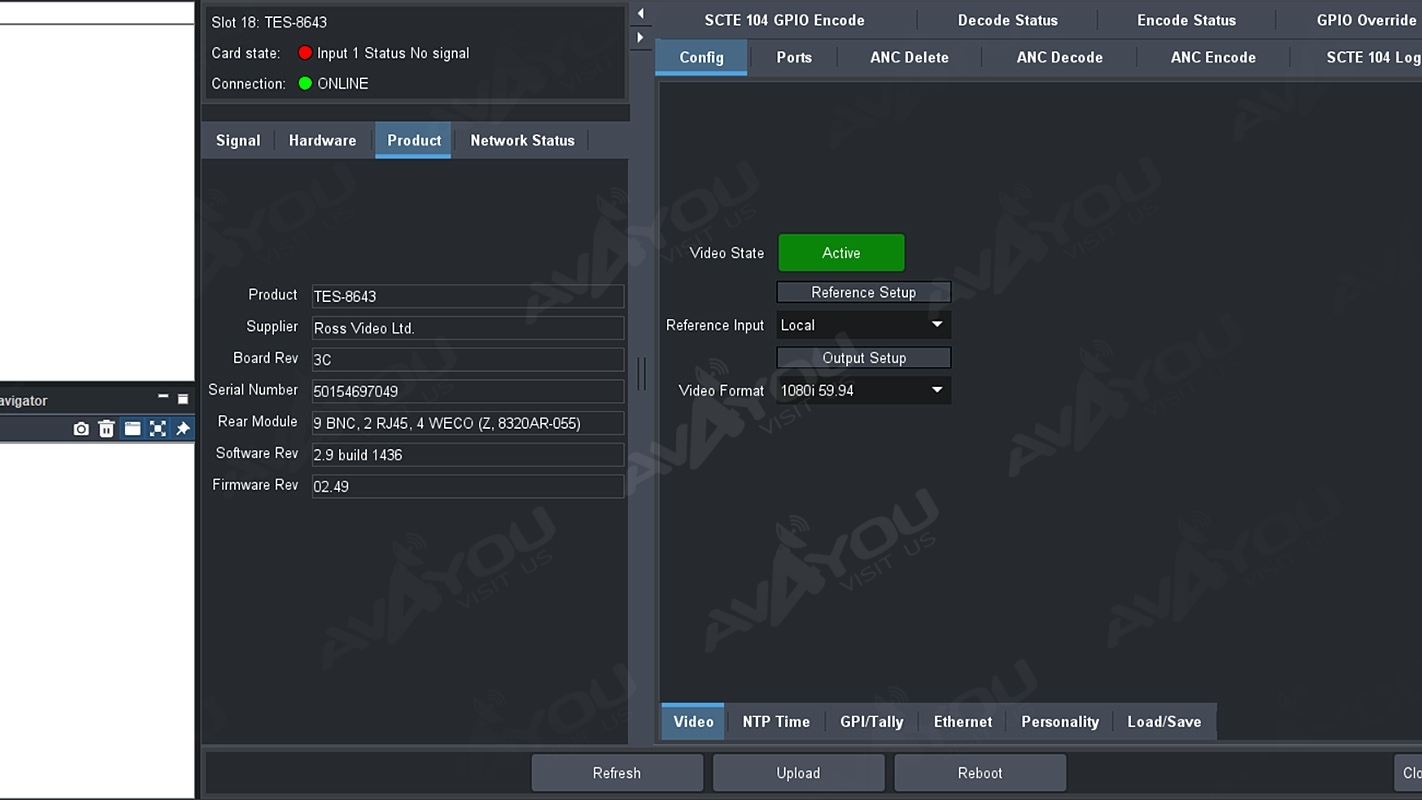
Task: Open the ANC Delete tab
Action: point(909,57)
